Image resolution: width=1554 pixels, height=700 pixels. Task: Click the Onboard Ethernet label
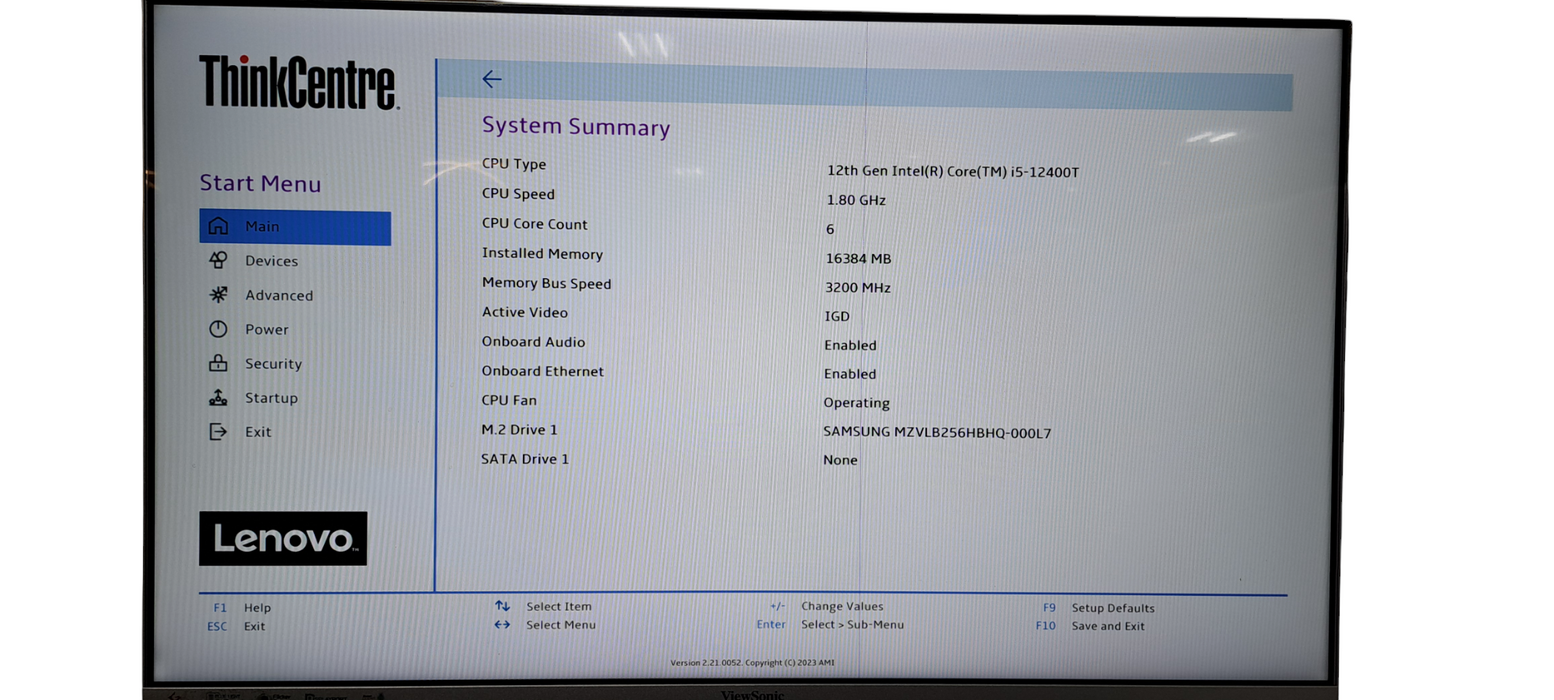coord(543,371)
